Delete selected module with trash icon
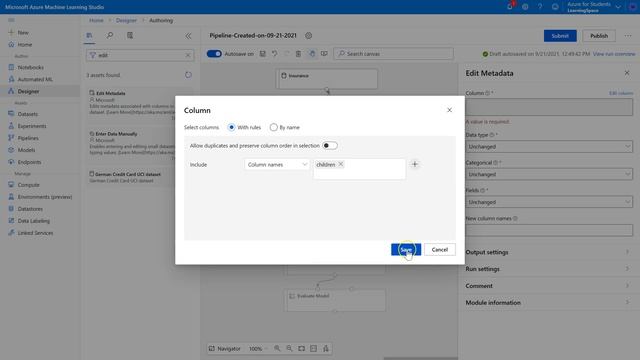This screenshot has width=640, height=360. (298, 54)
